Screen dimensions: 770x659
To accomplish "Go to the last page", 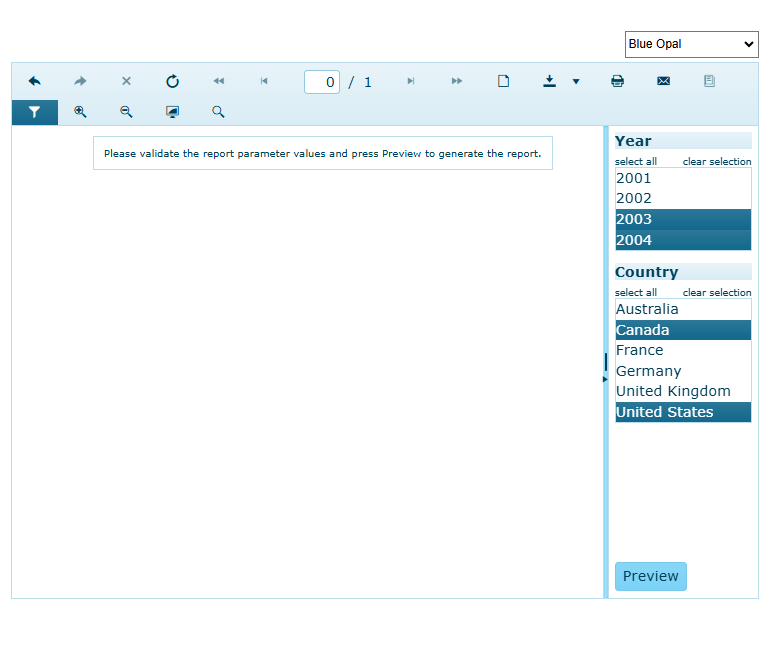I will pos(457,82).
